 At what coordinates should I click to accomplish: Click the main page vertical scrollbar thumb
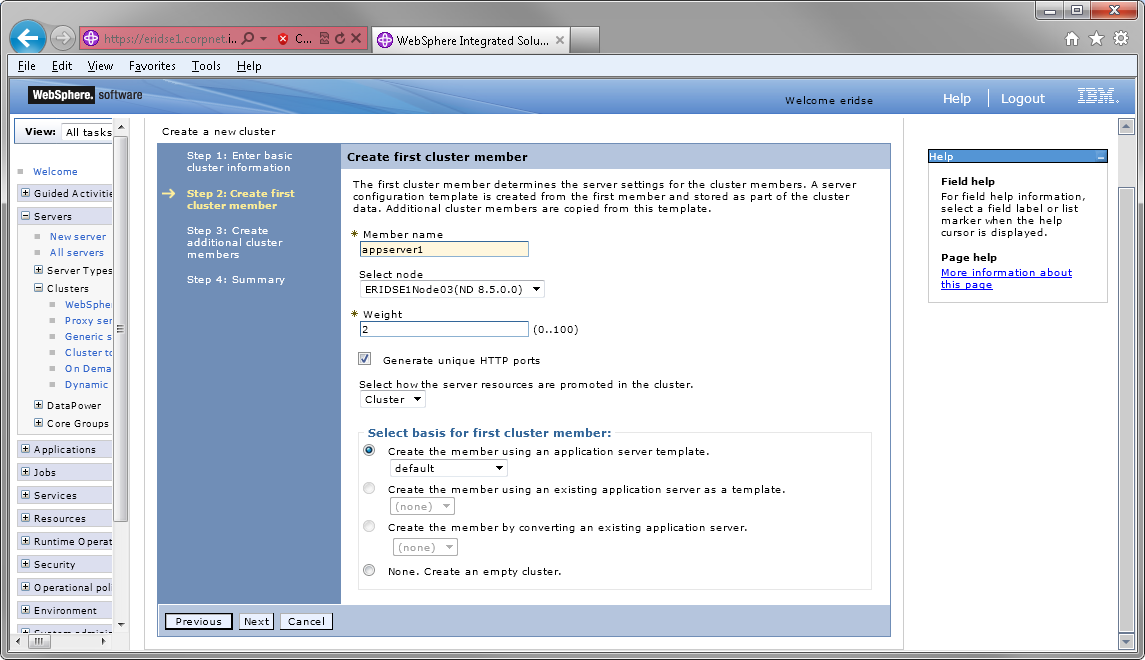[x=1126, y=409]
